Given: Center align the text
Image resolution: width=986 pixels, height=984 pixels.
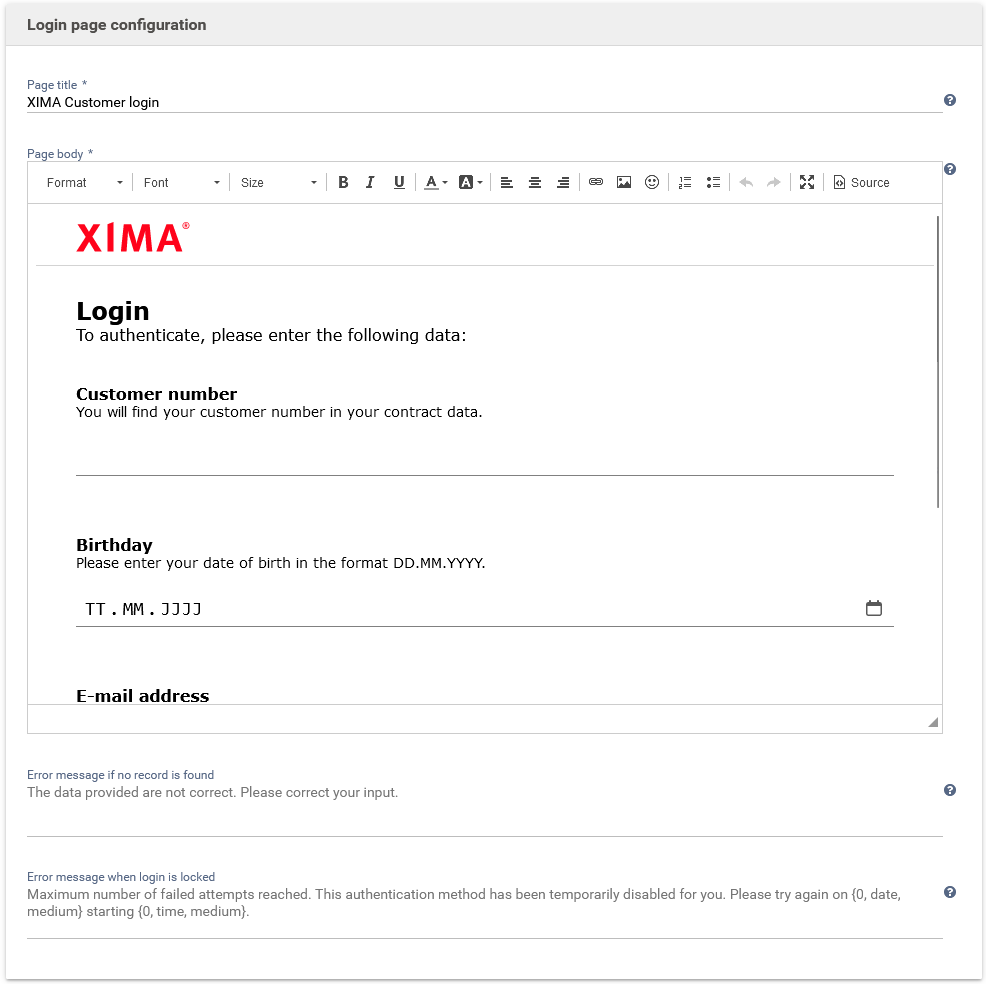Looking at the screenshot, I should (x=535, y=183).
